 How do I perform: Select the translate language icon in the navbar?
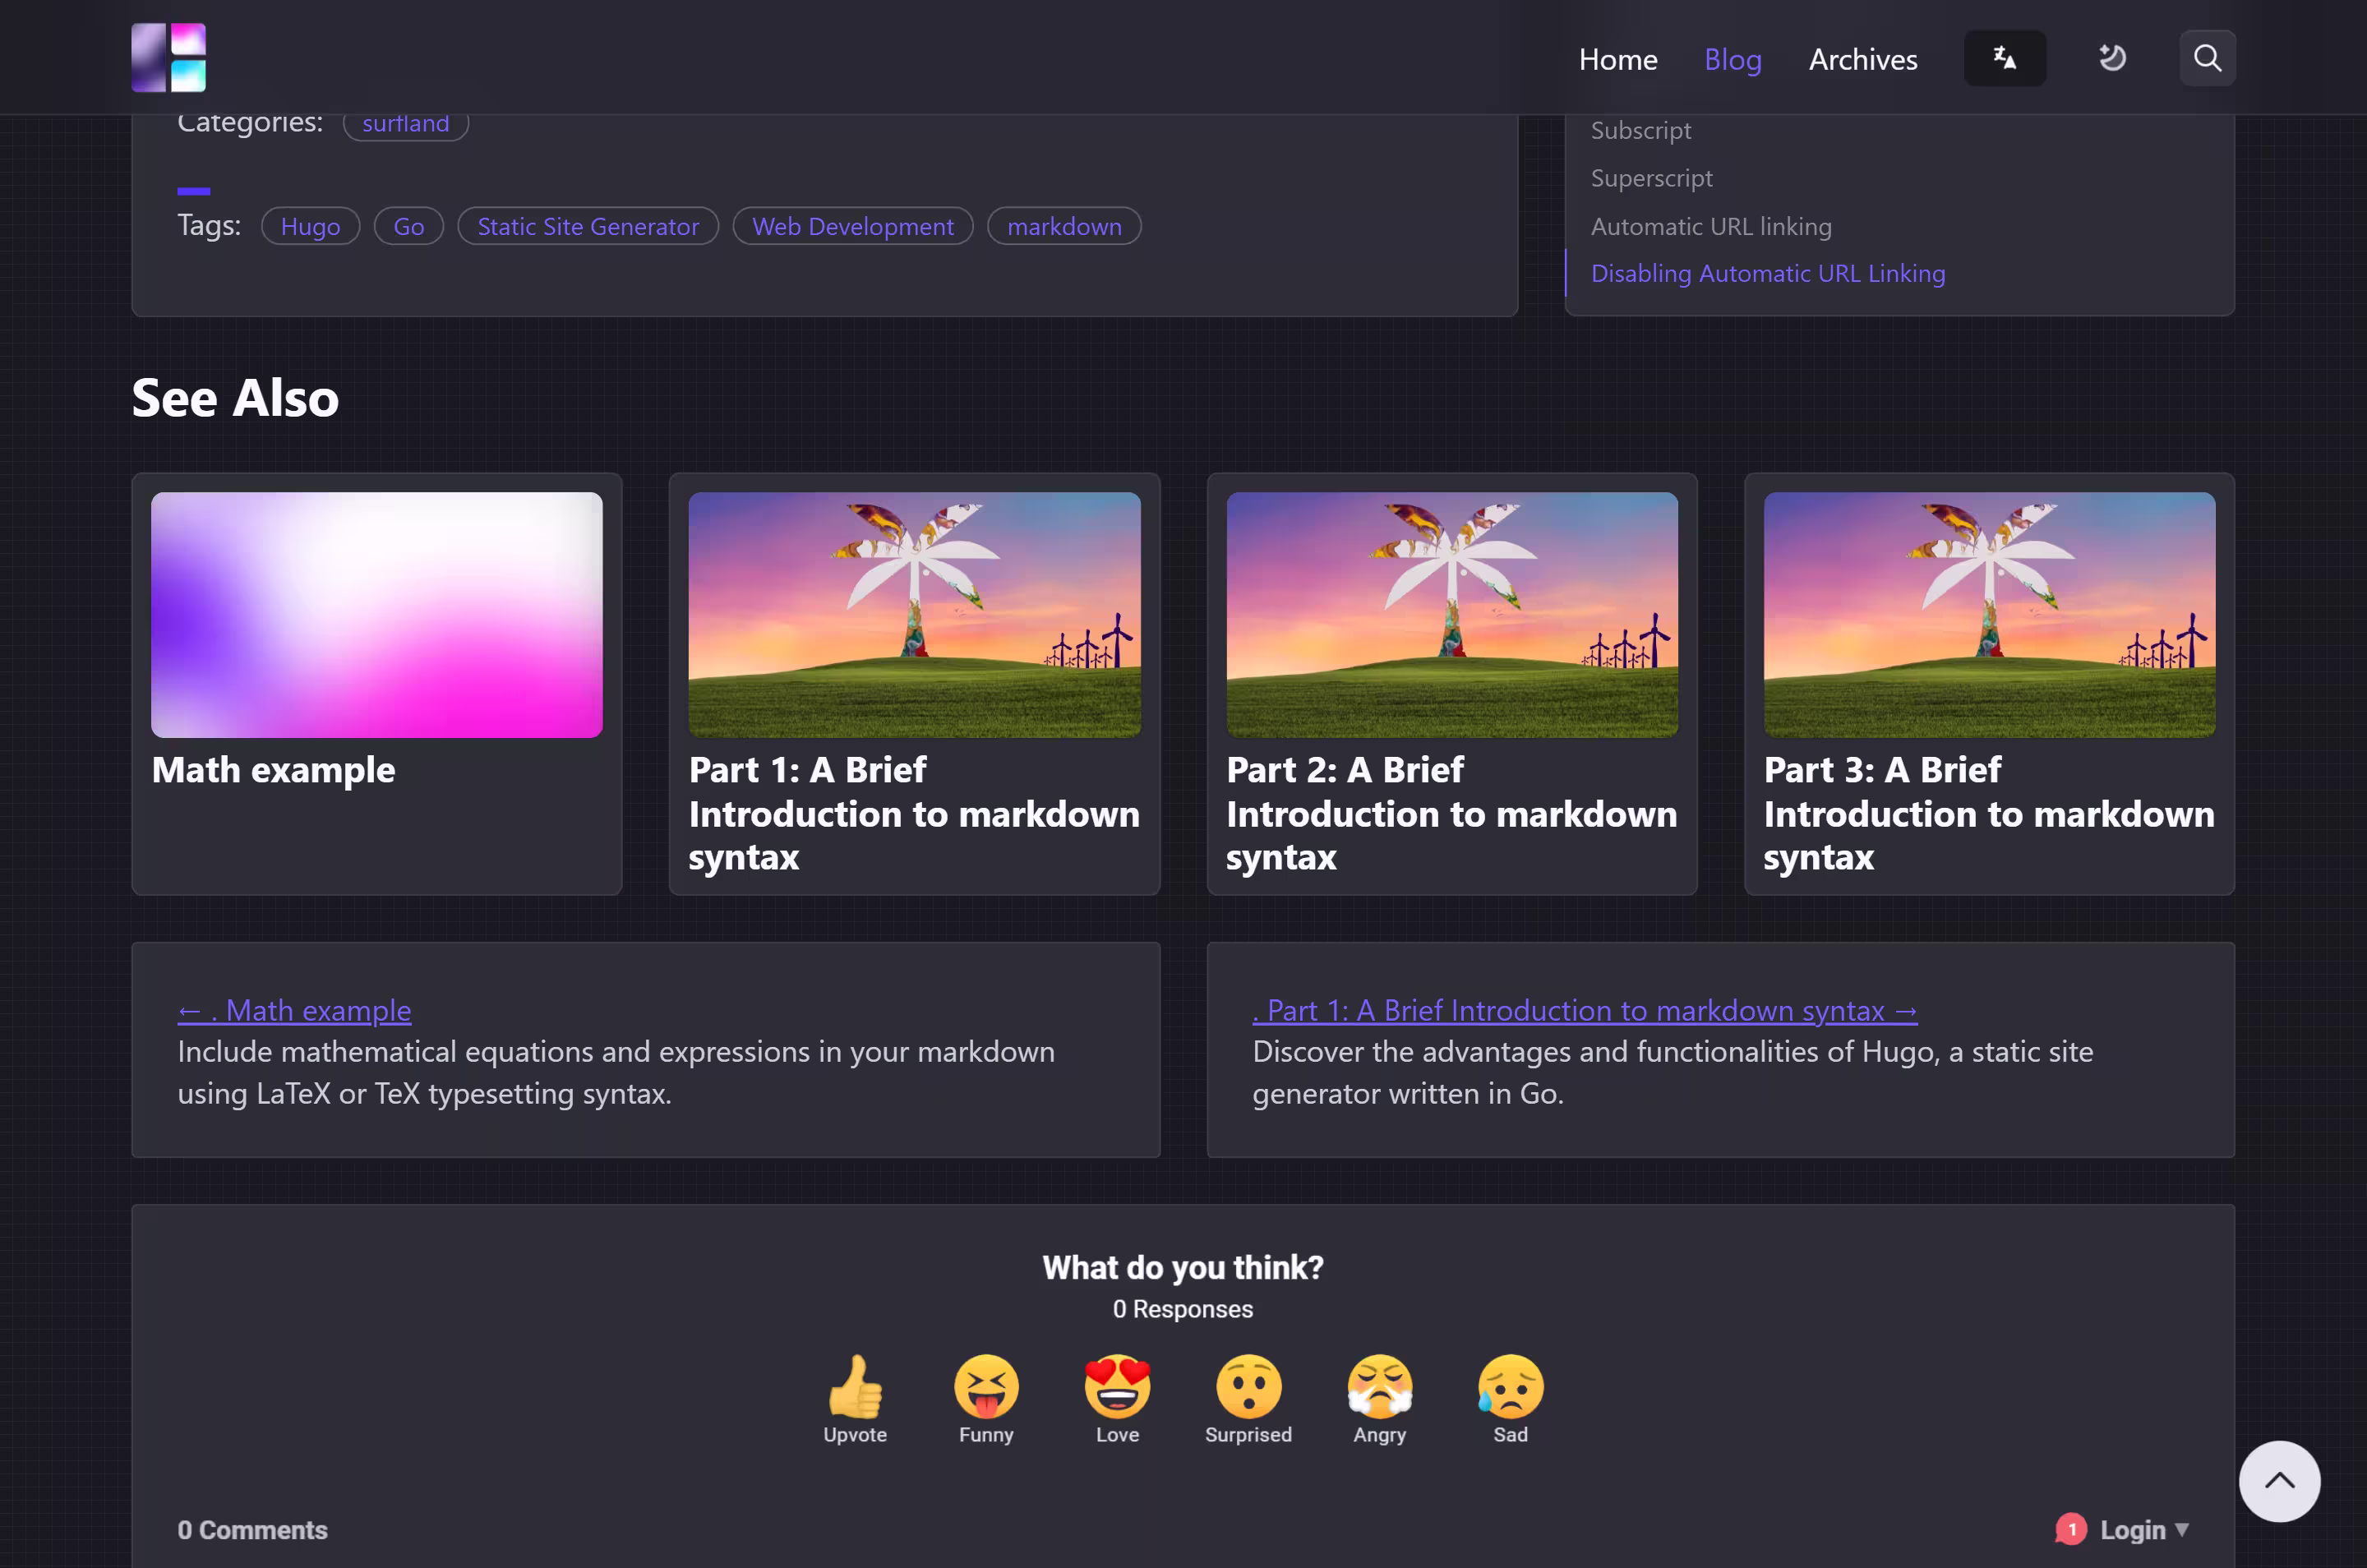2004,57
